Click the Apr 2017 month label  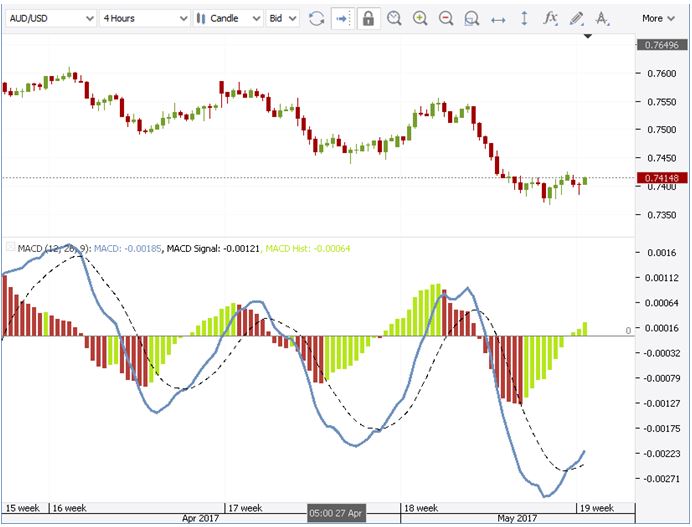tap(200, 518)
